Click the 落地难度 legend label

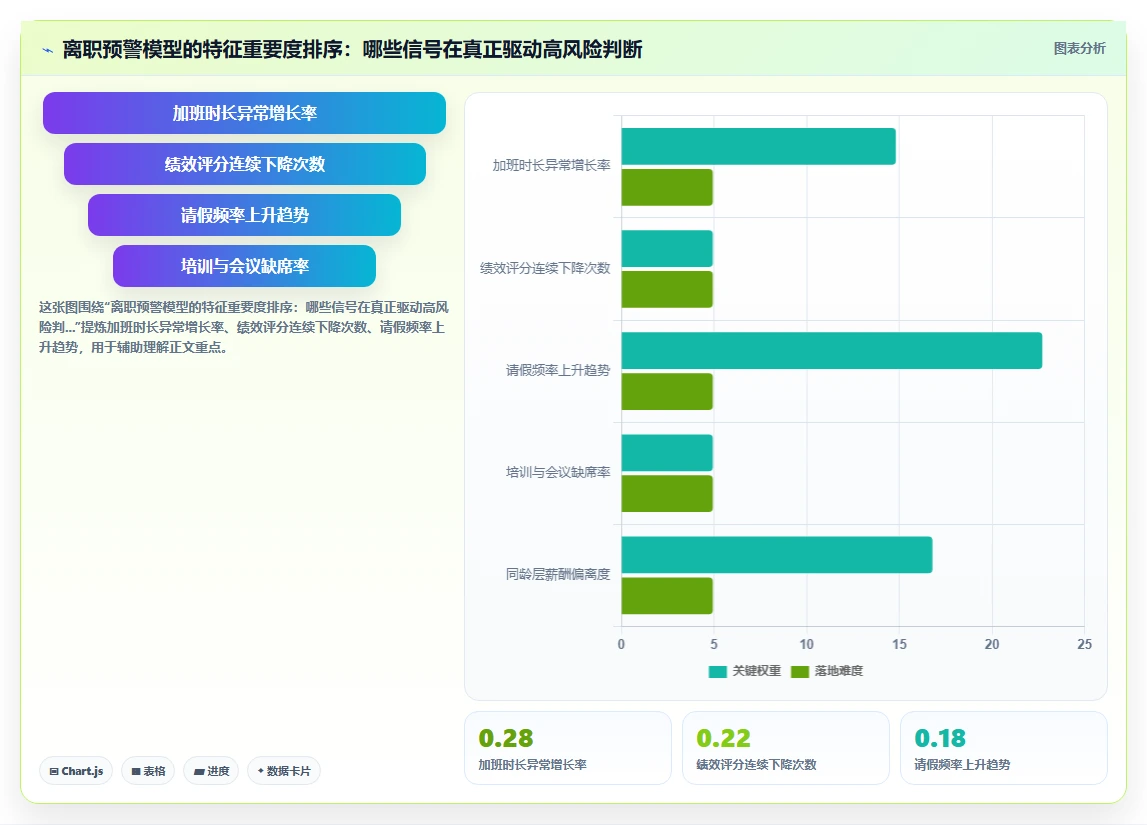(838, 671)
